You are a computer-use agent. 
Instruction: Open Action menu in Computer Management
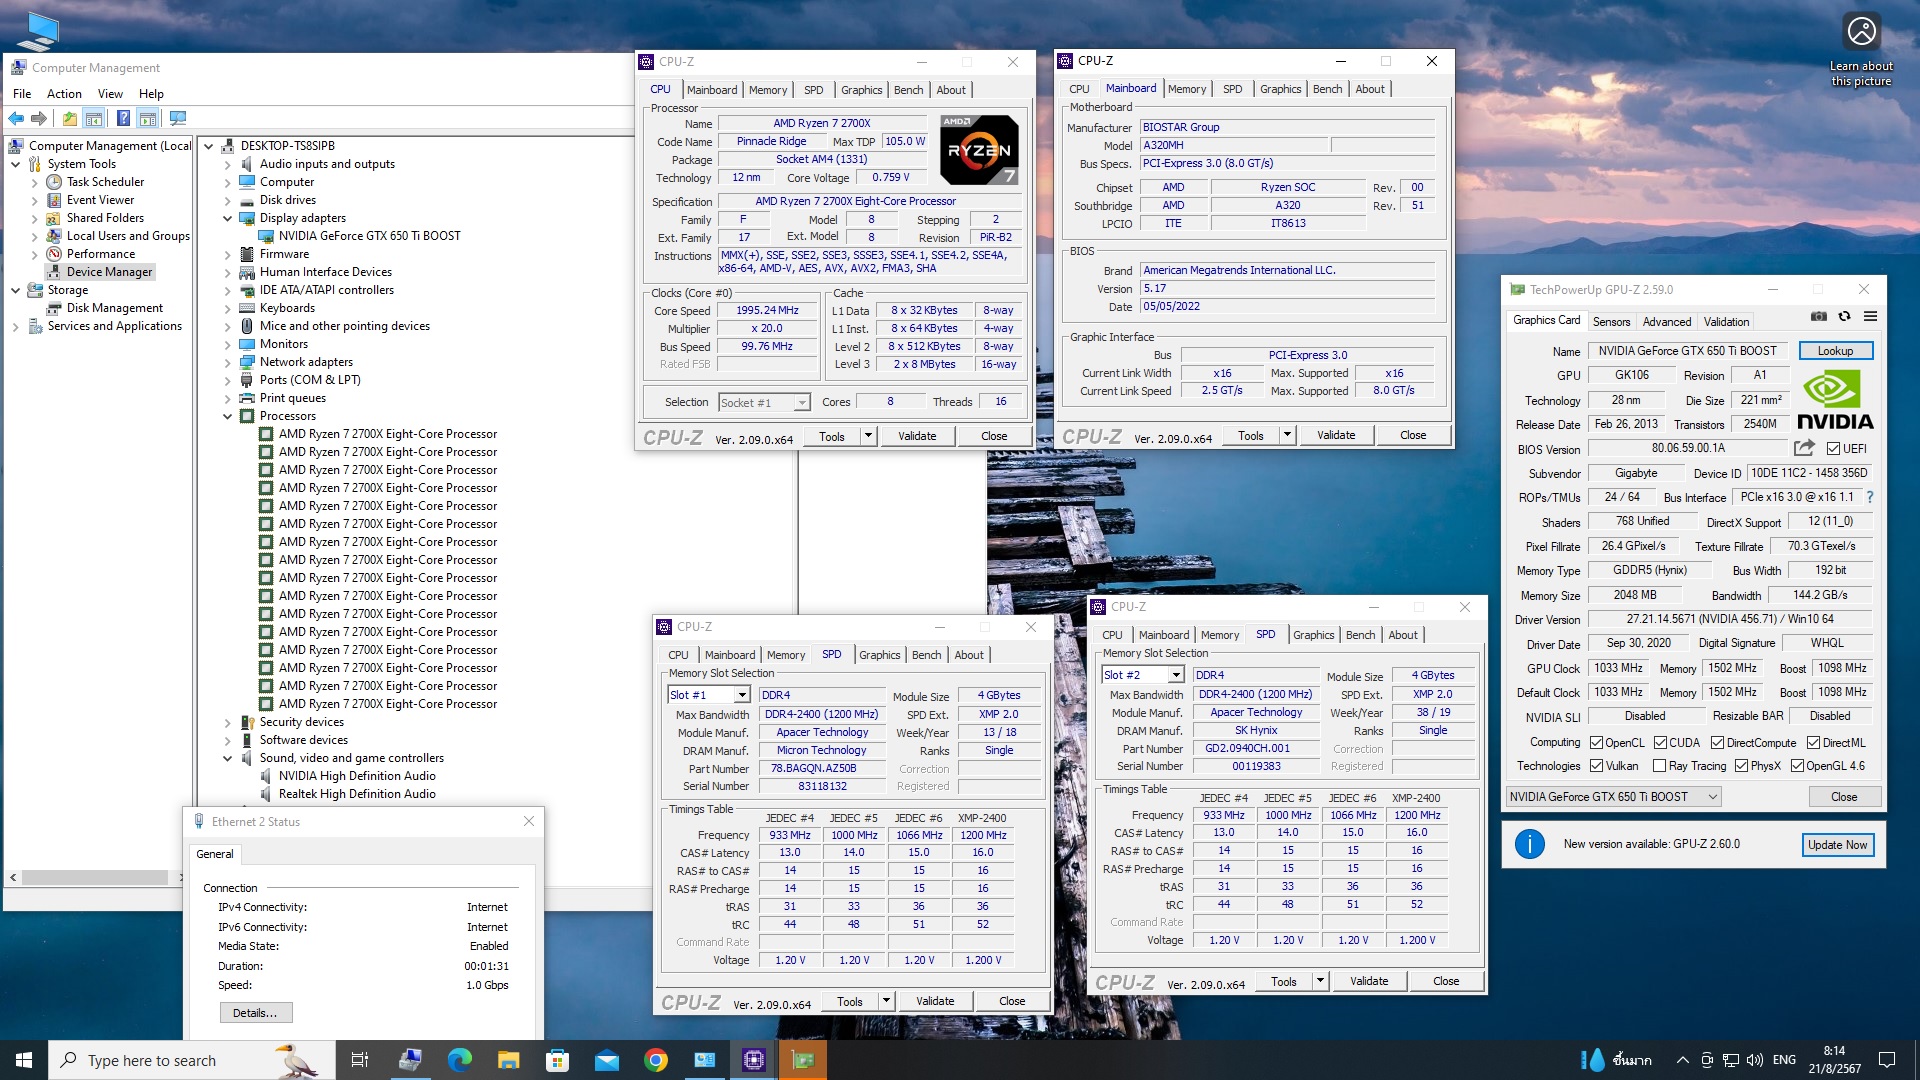point(64,94)
